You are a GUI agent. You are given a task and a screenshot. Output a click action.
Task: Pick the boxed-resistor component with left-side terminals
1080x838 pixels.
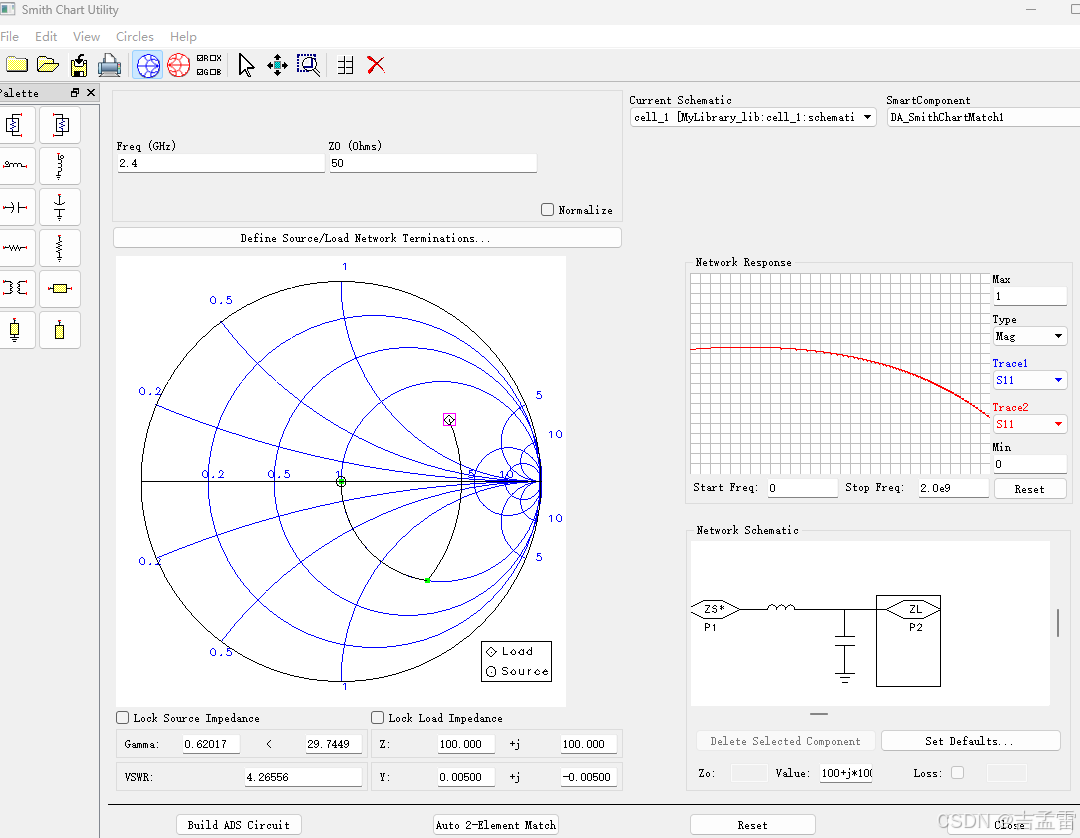[x=60, y=125]
